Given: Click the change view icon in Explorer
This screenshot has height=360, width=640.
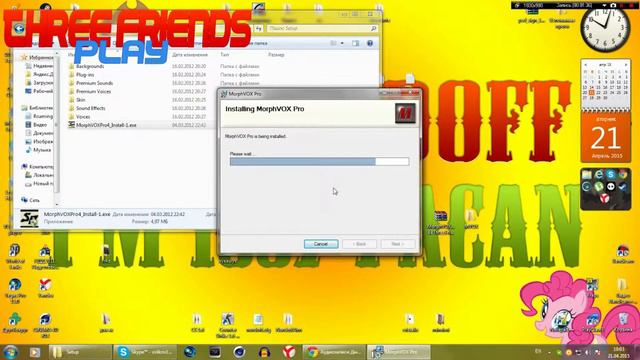Looking at the screenshot, I should point(334,43).
